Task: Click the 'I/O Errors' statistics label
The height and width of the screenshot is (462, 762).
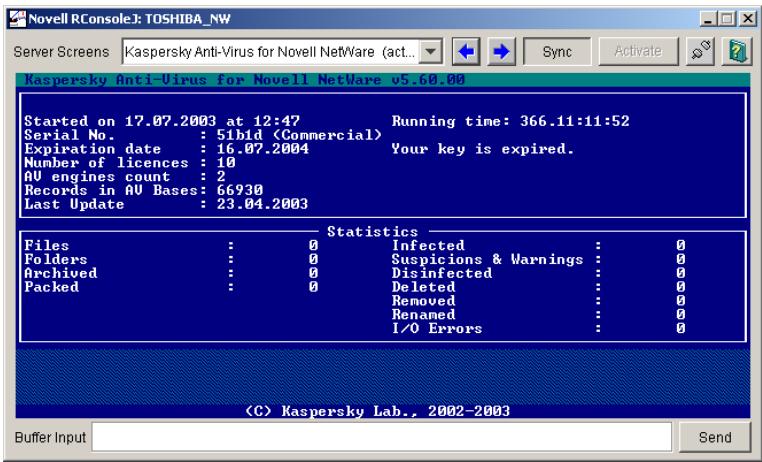Action: coord(437,328)
